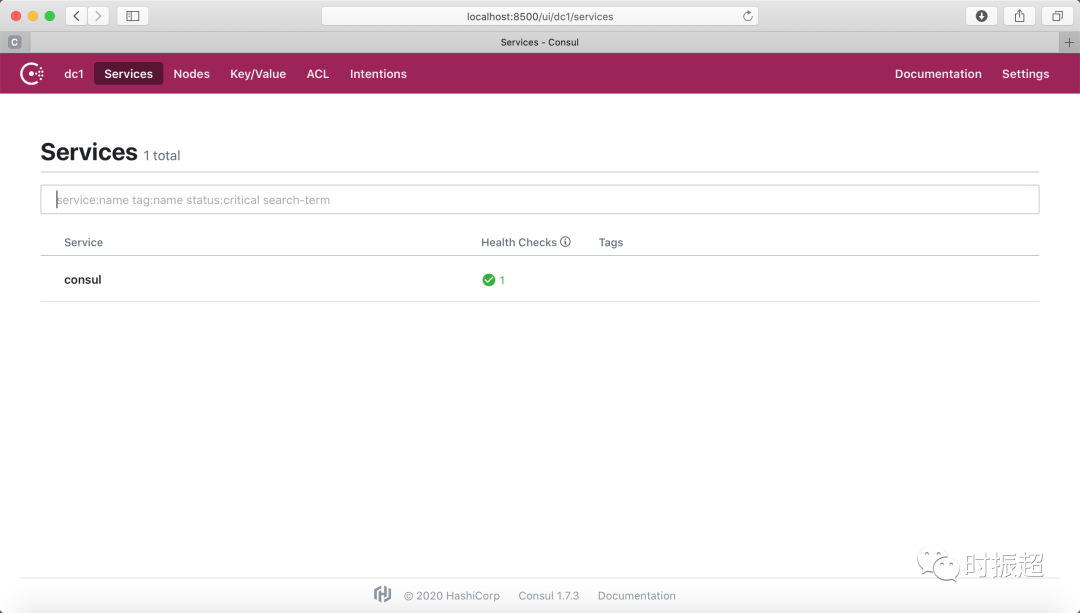Focus the services search filter field

pos(539,200)
